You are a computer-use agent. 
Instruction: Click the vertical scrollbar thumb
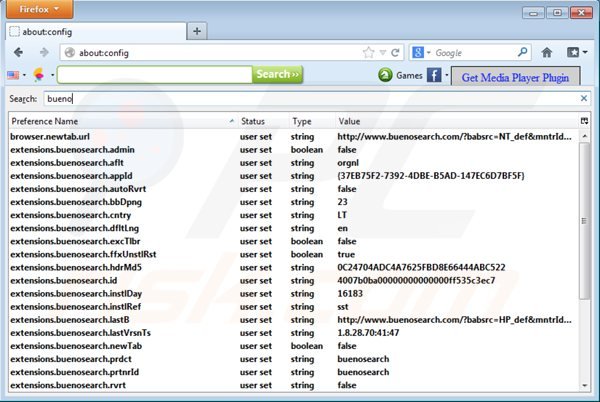584,221
